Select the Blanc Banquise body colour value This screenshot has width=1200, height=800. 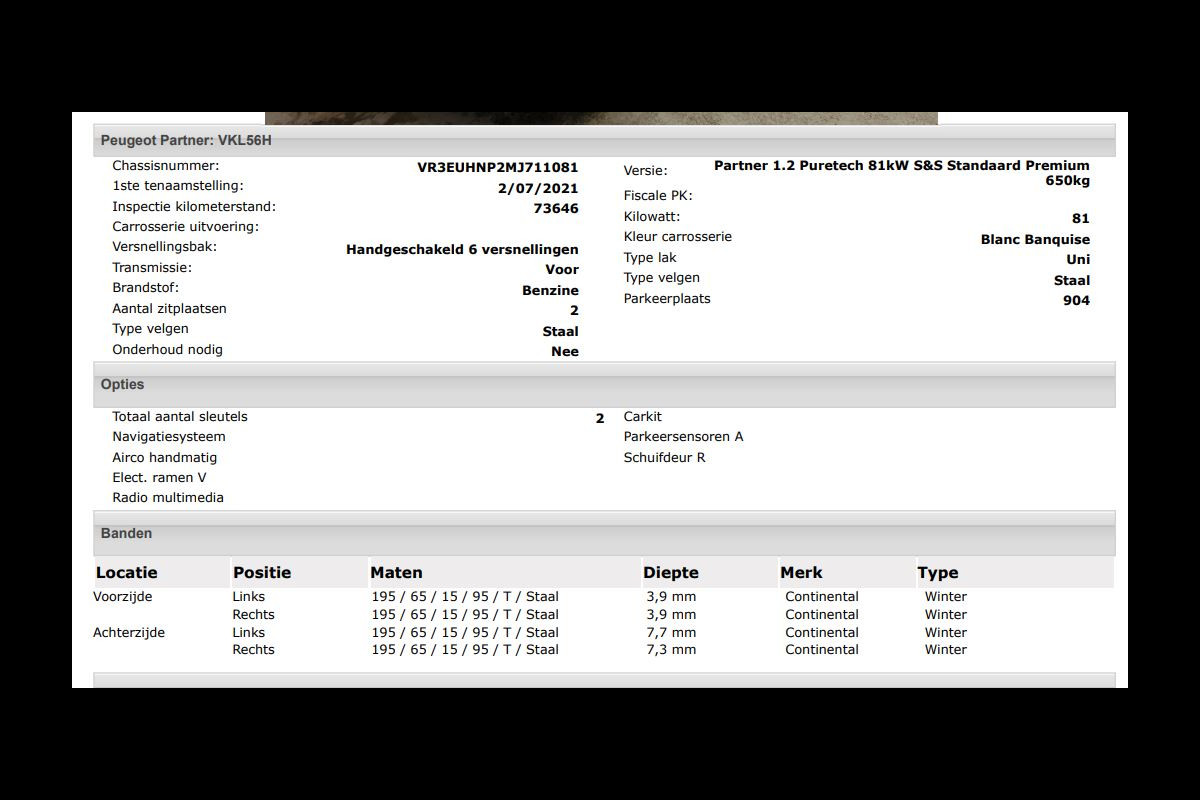point(1035,240)
